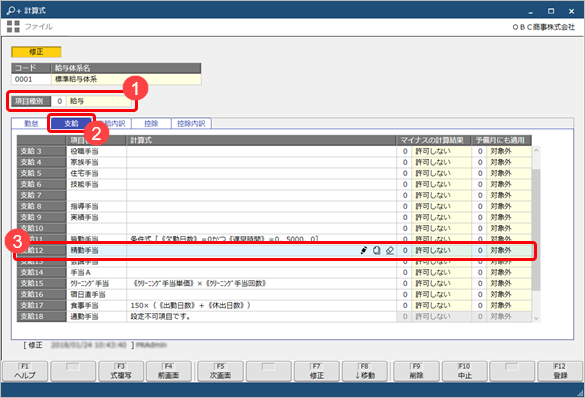Click the table scrollbar down arrow
Image resolution: width=585 pixels, height=398 pixels.
point(536,318)
